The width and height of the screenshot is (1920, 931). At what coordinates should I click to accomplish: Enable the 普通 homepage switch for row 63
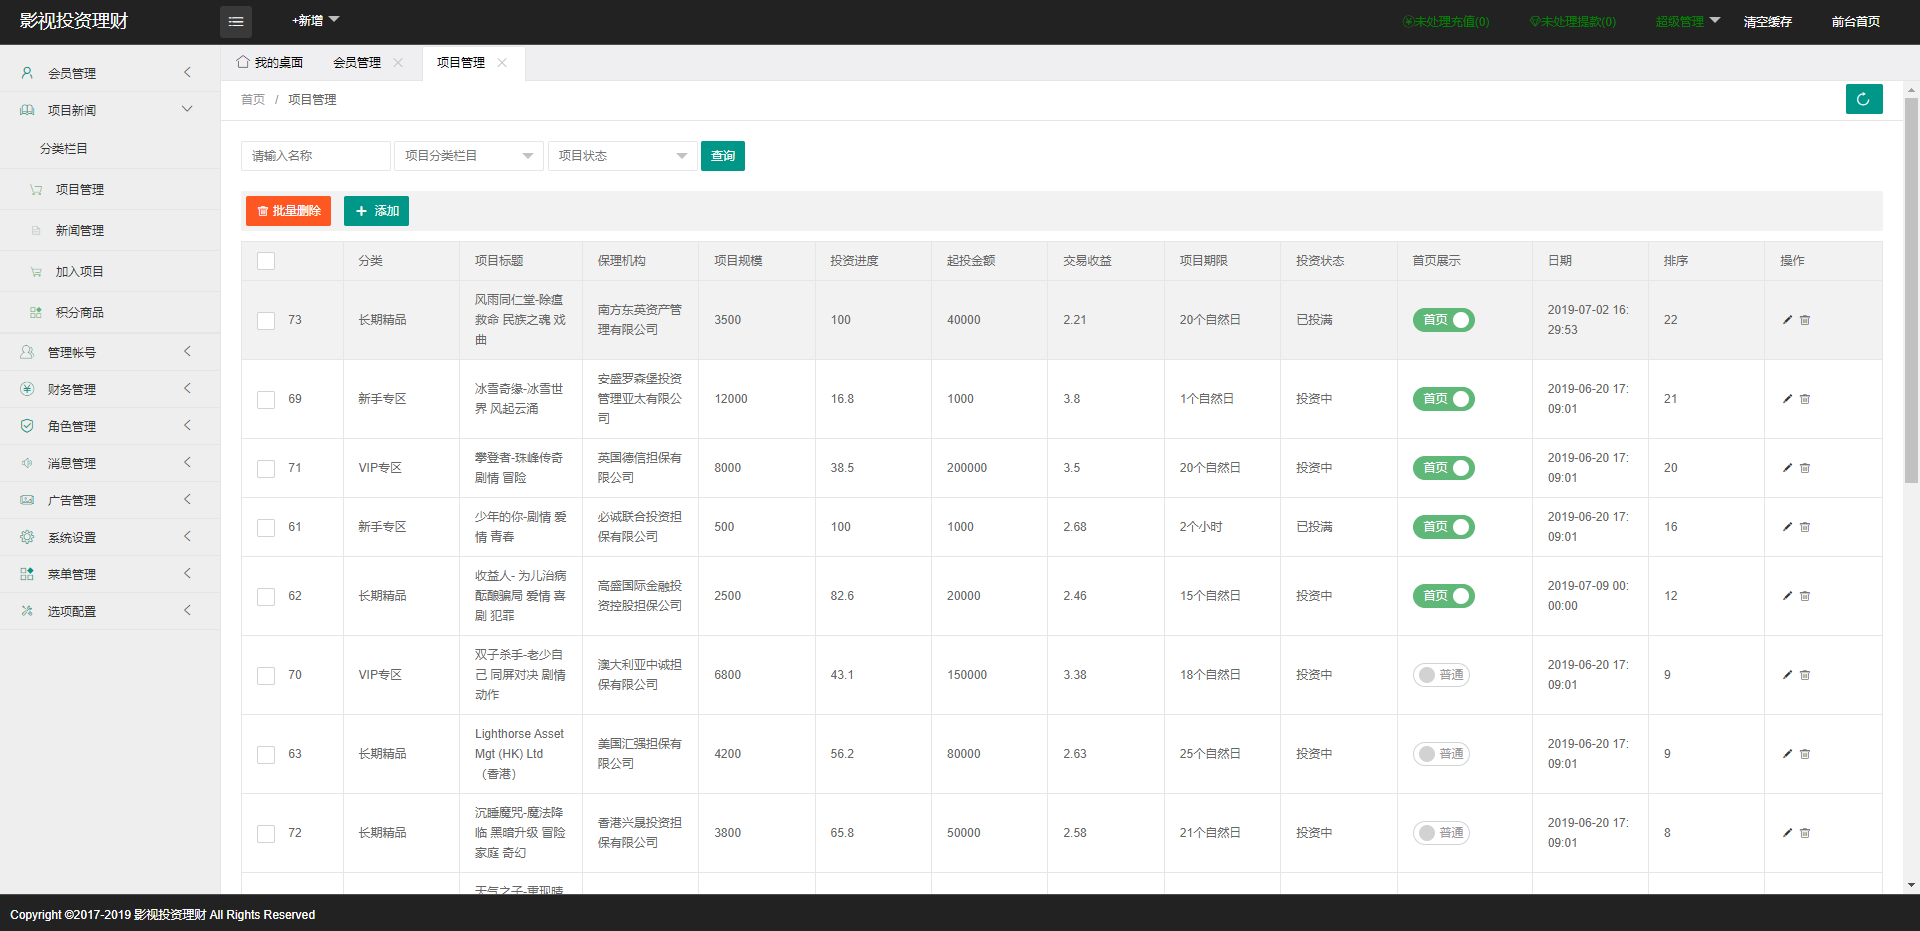[x=1441, y=754]
